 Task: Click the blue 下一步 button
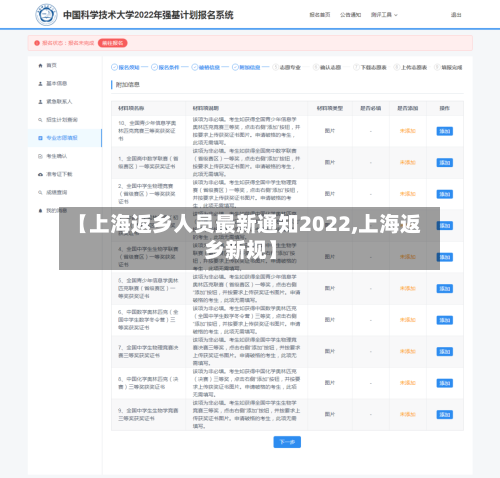tap(287, 442)
